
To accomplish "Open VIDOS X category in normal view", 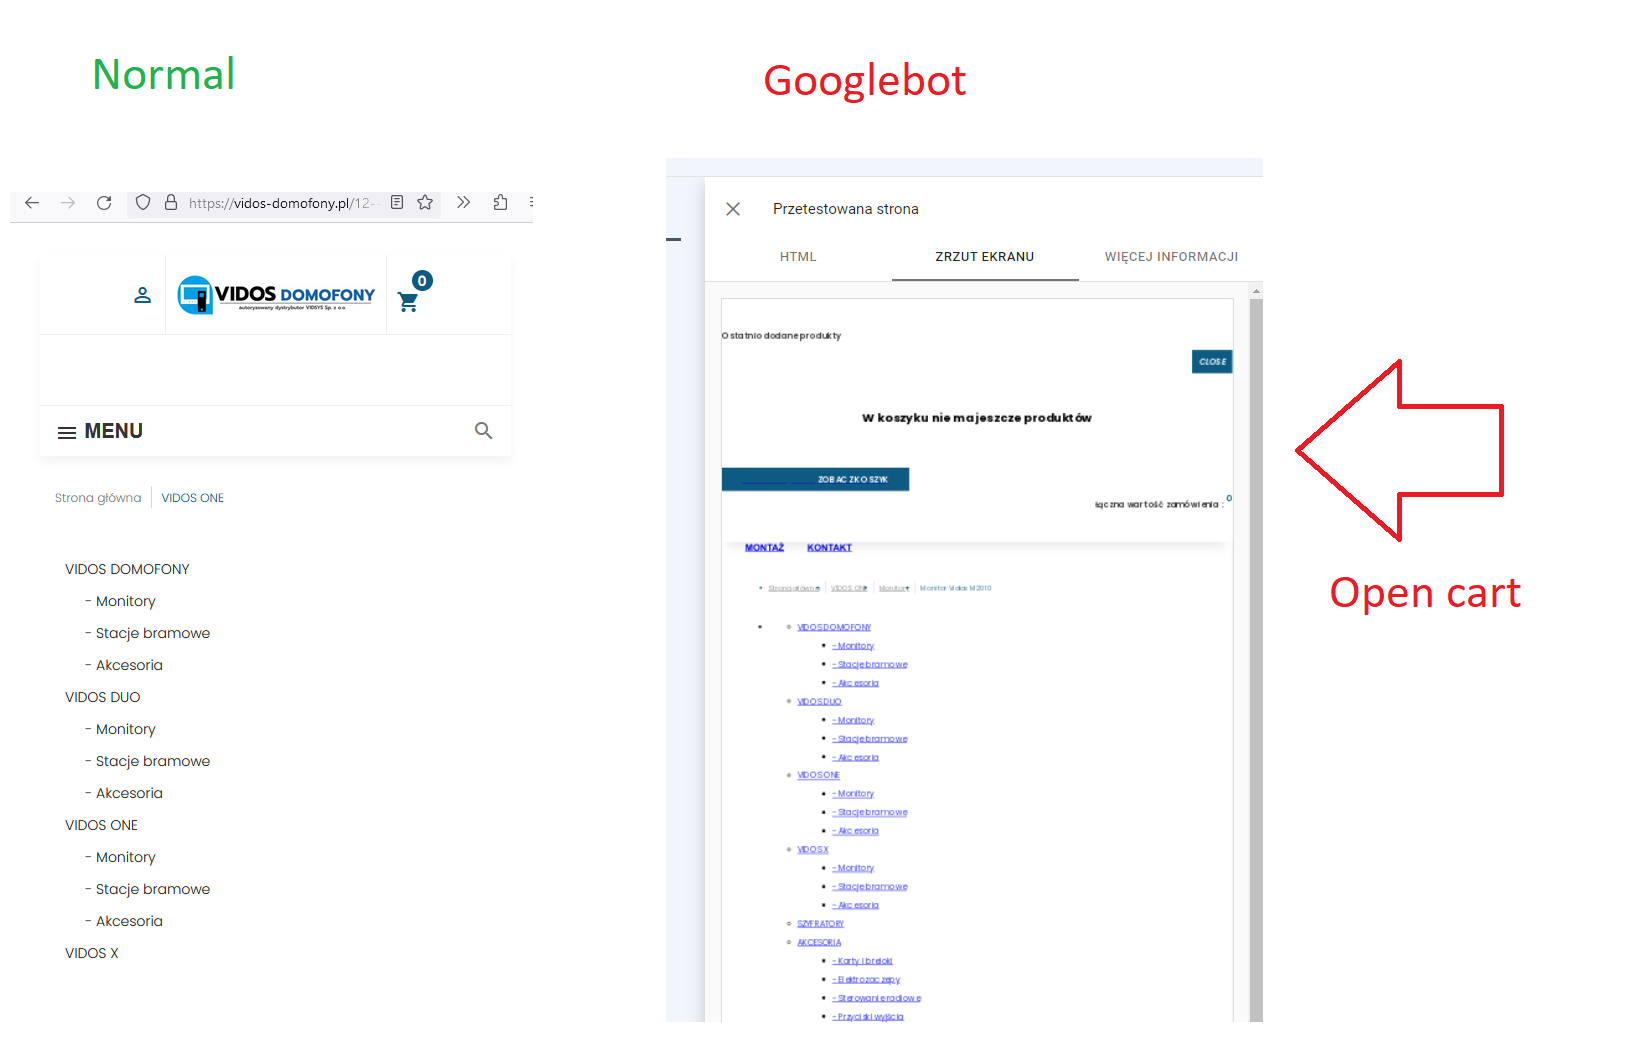I will pos(92,953).
